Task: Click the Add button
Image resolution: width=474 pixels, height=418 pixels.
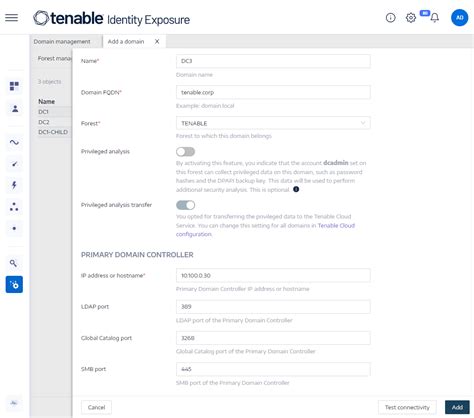Action: coord(457,407)
